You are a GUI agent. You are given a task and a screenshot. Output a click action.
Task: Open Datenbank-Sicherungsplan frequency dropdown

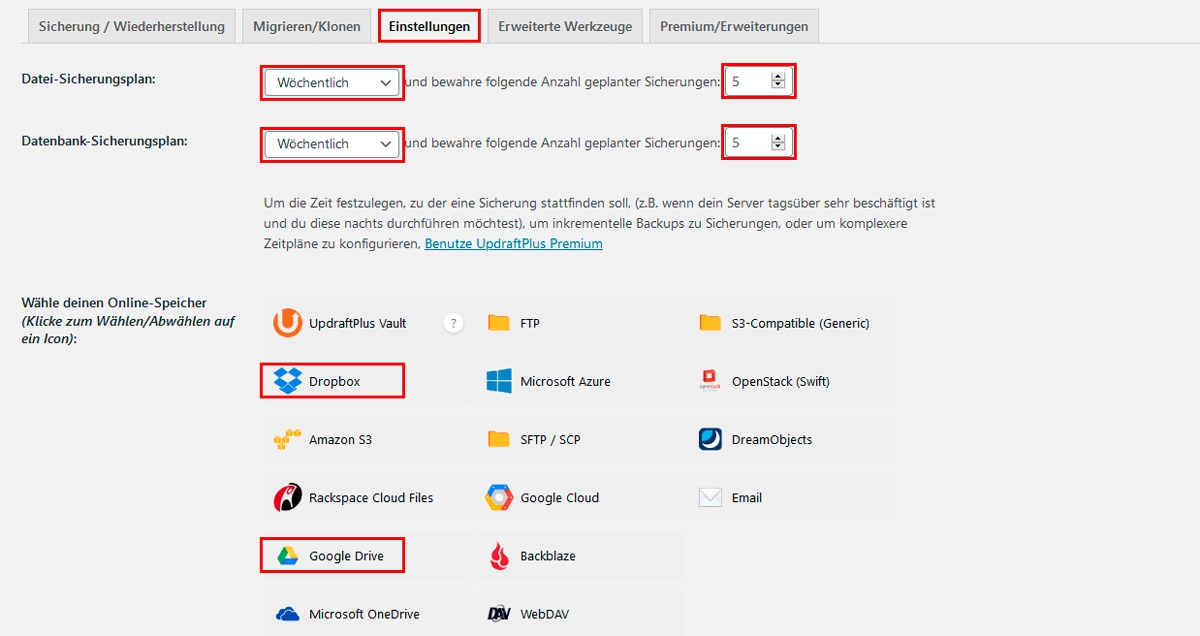pyautogui.click(x=332, y=144)
